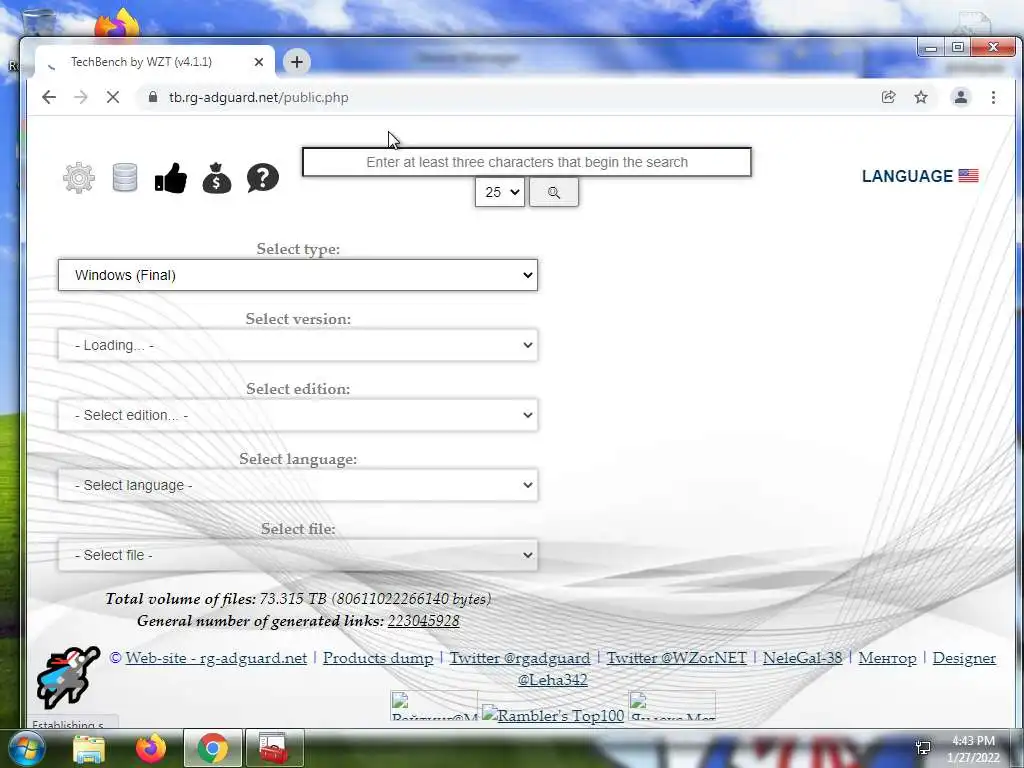The image size is (1024, 768).
Task: Expand the Select edition dropdown
Action: [x=298, y=415]
